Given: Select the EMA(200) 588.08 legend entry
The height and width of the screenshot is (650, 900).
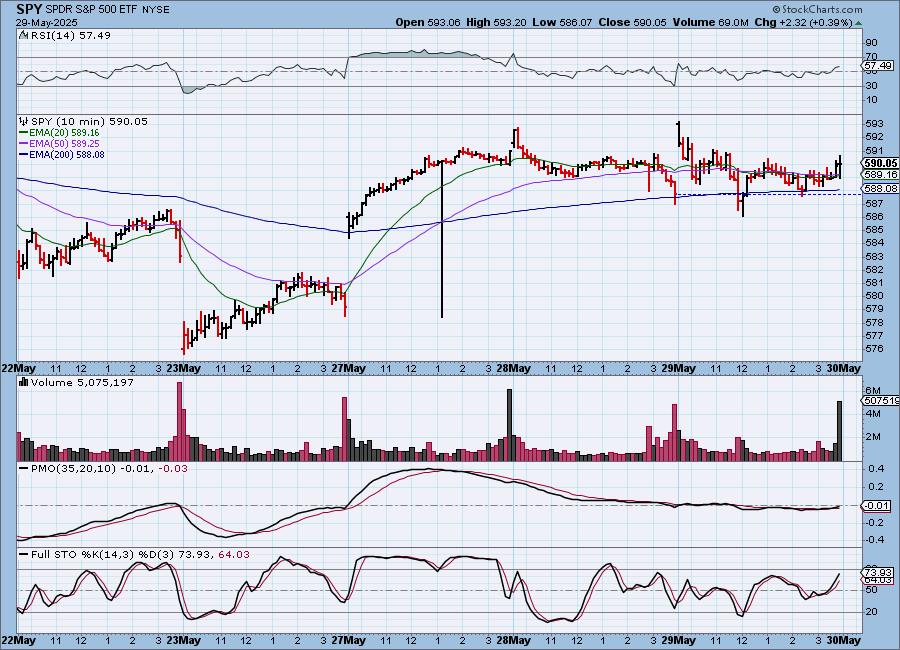Looking at the screenshot, I should click(61, 154).
